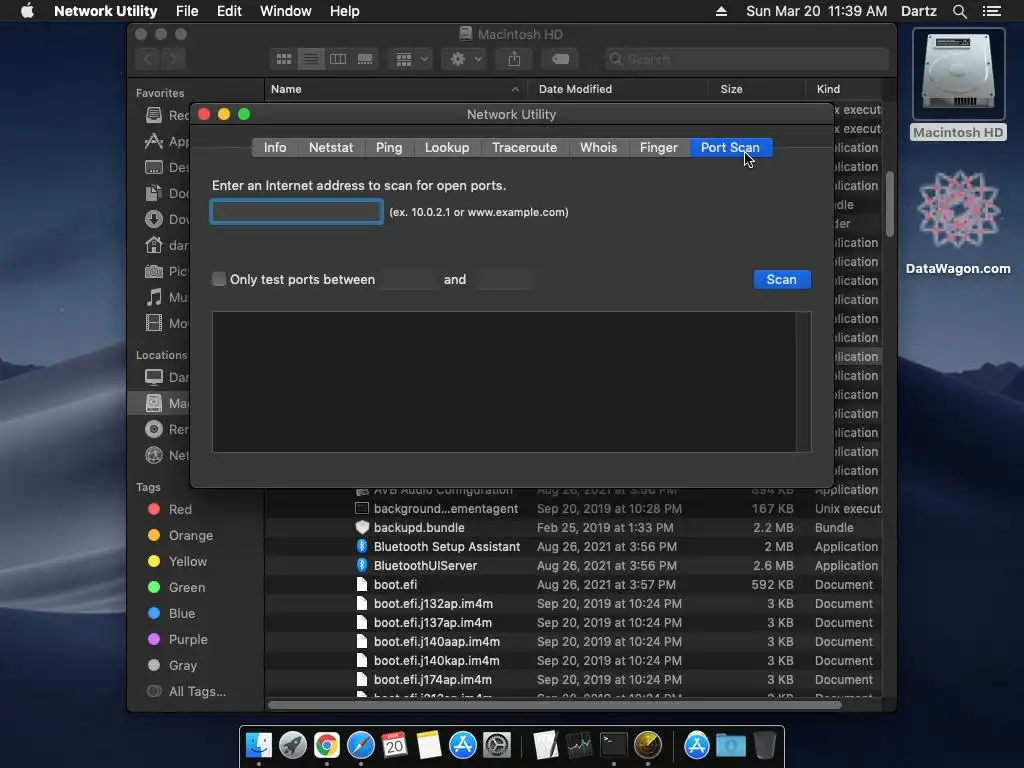Image resolution: width=1024 pixels, height=768 pixels.
Task: Click the Internet address input field
Action: (x=296, y=212)
